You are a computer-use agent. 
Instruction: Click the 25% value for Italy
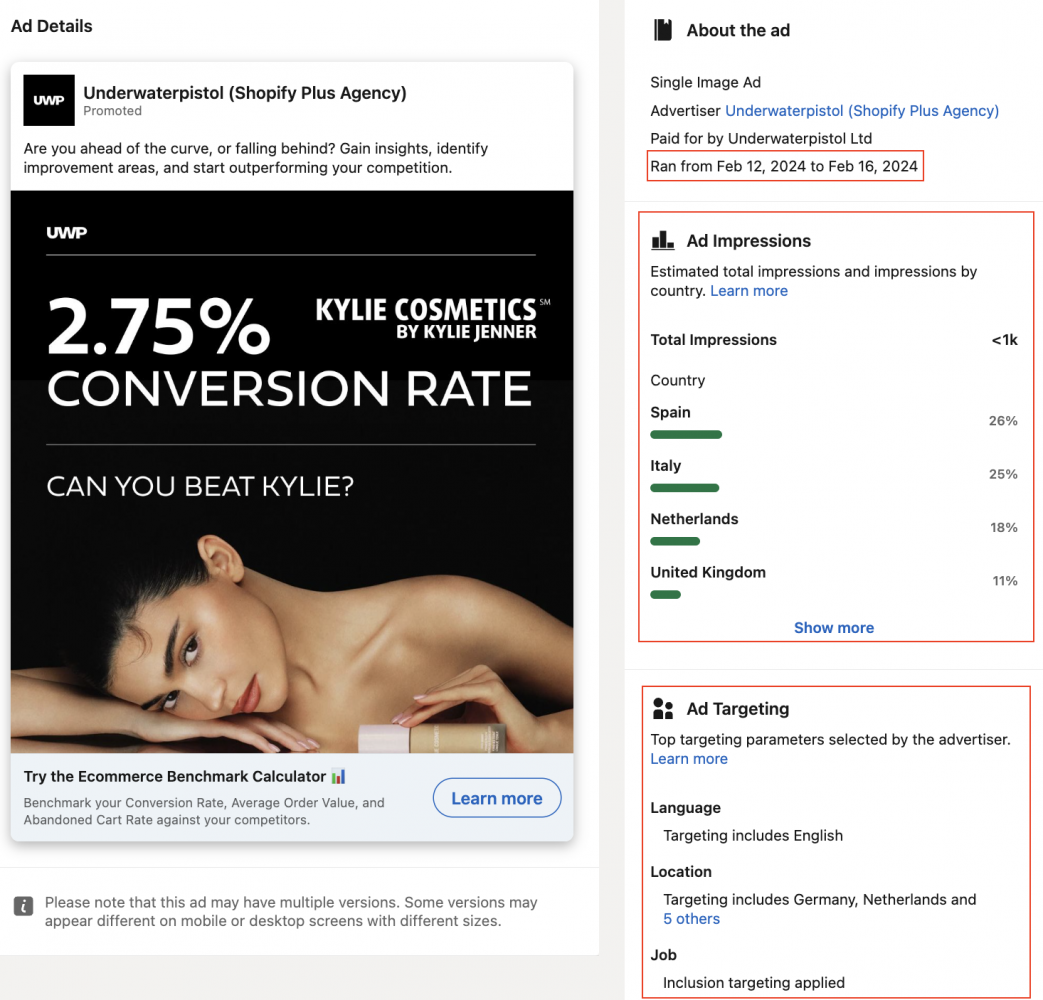tap(1003, 474)
